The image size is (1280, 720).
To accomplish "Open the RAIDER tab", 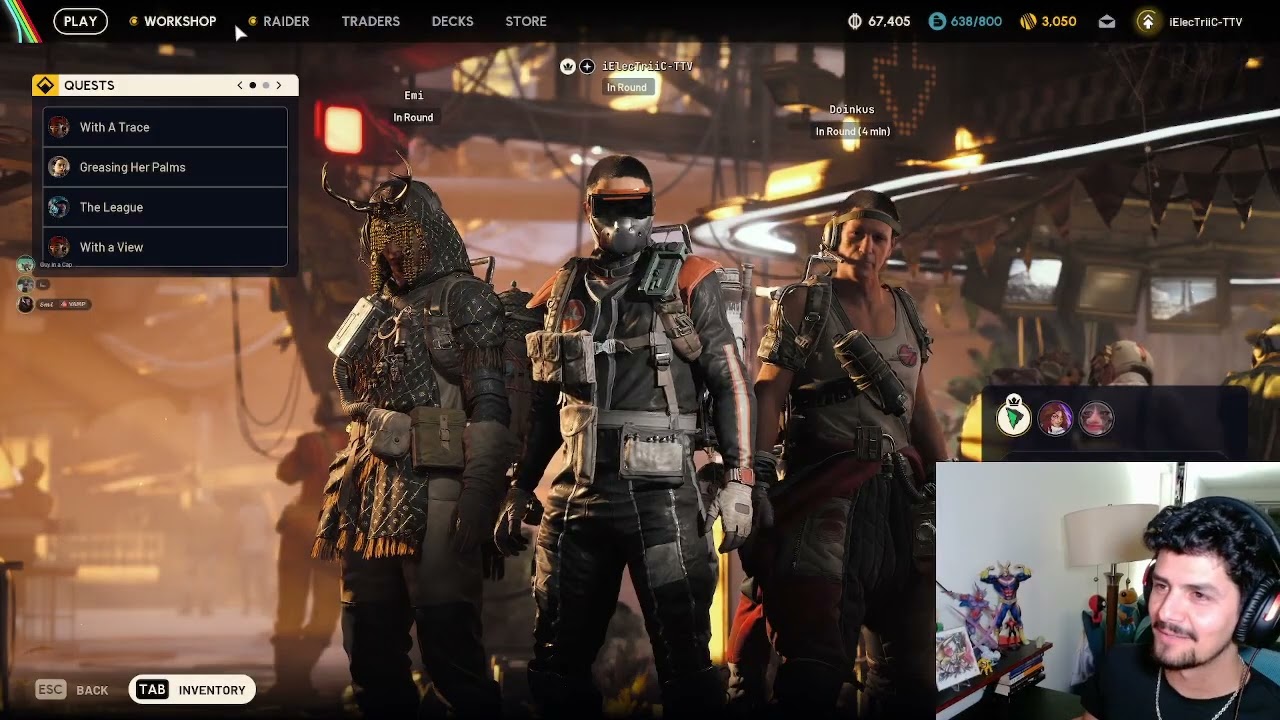I will pyautogui.click(x=286, y=21).
